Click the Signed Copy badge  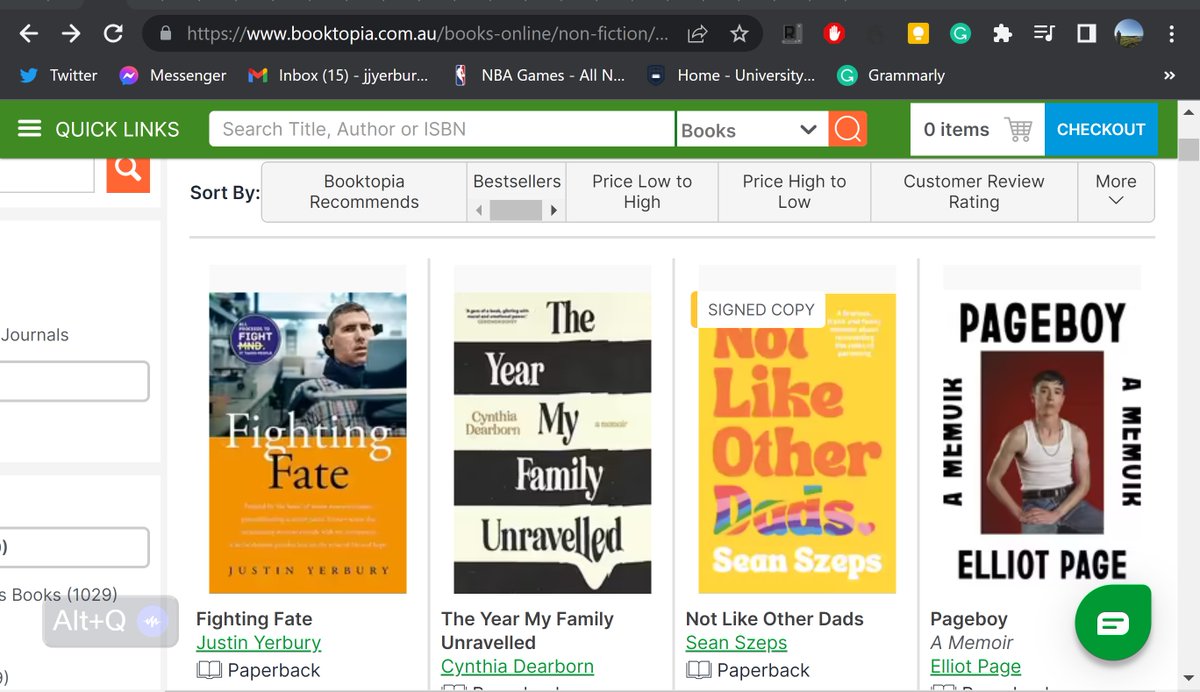coord(759,310)
